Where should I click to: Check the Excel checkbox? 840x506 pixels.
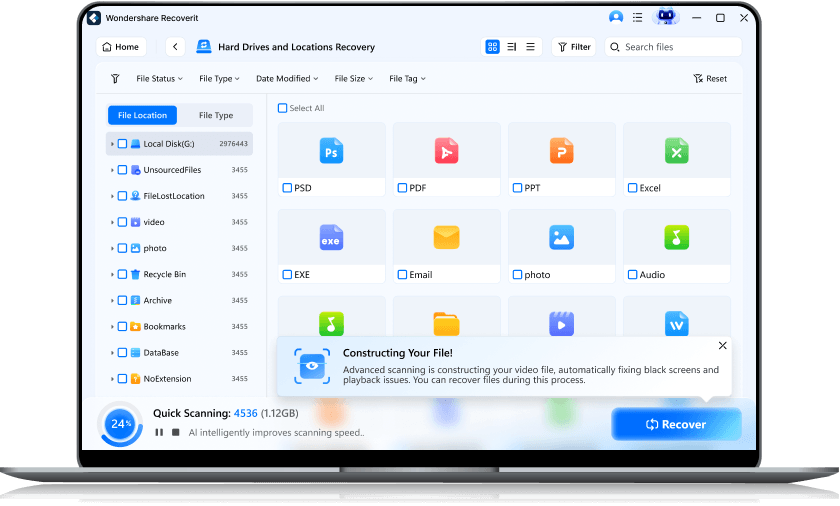point(633,188)
